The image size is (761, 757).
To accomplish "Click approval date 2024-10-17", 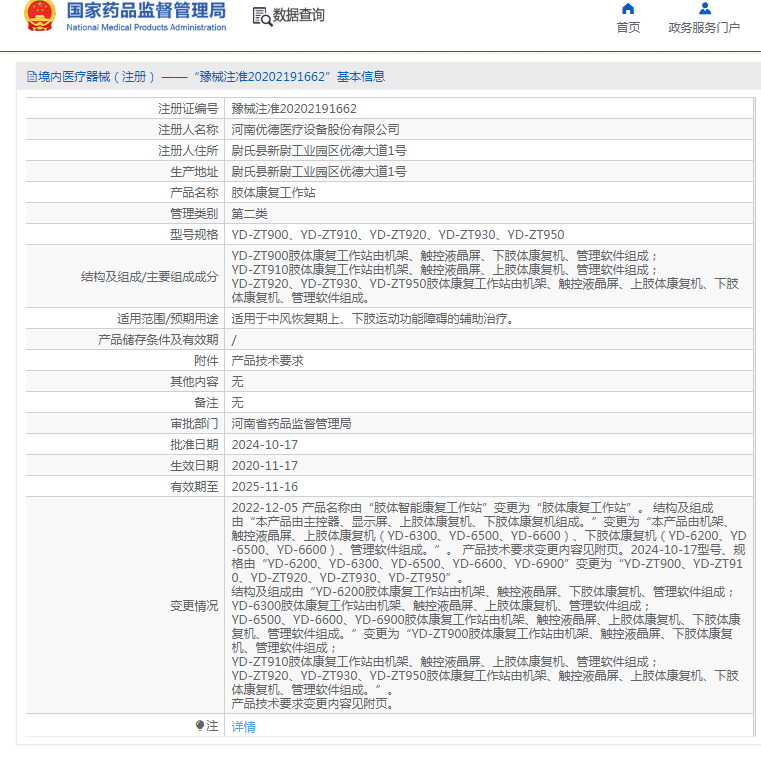I will pyautogui.click(x=265, y=444).
